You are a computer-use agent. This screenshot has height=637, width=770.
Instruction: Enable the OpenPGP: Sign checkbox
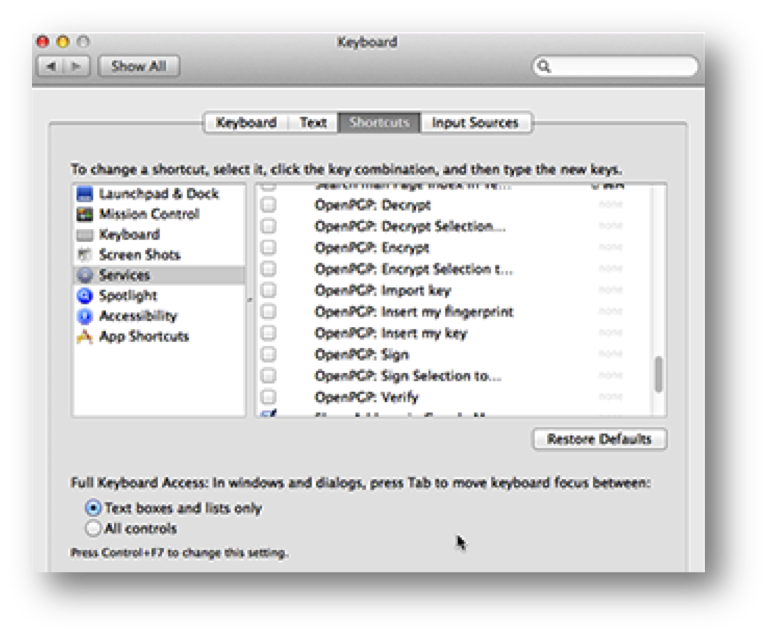click(x=268, y=354)
